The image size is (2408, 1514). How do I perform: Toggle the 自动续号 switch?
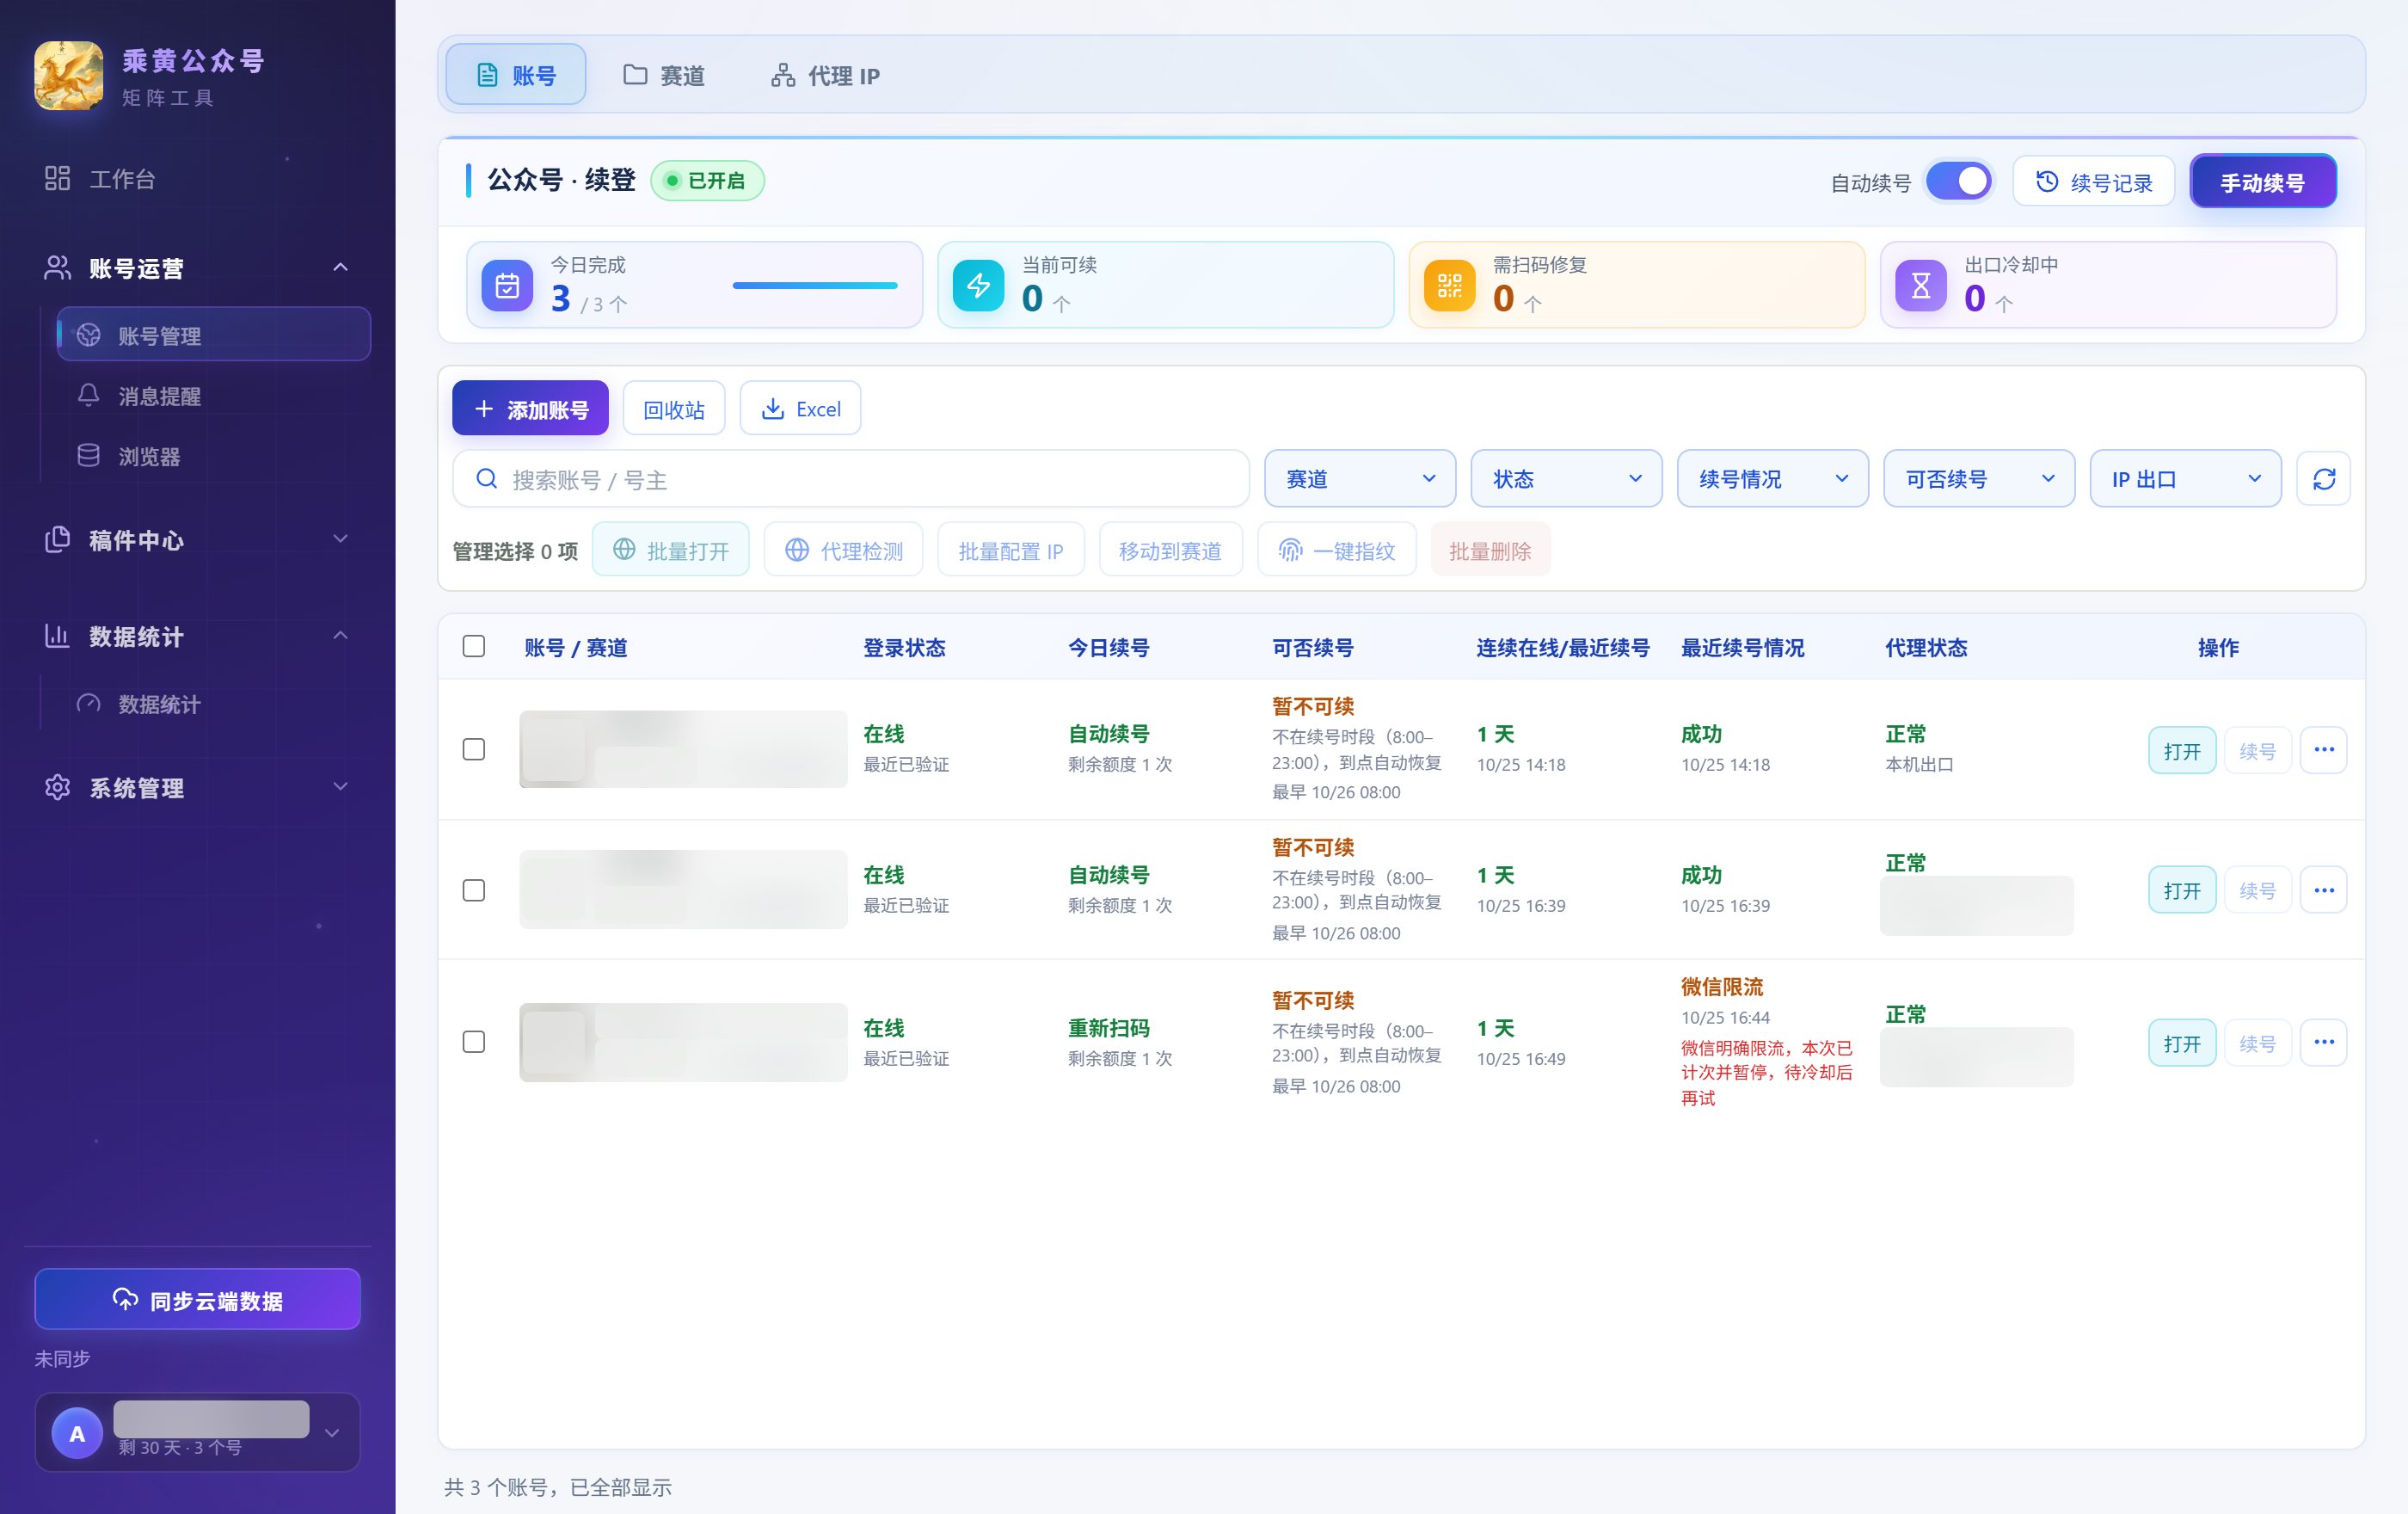coord(1958,182)
